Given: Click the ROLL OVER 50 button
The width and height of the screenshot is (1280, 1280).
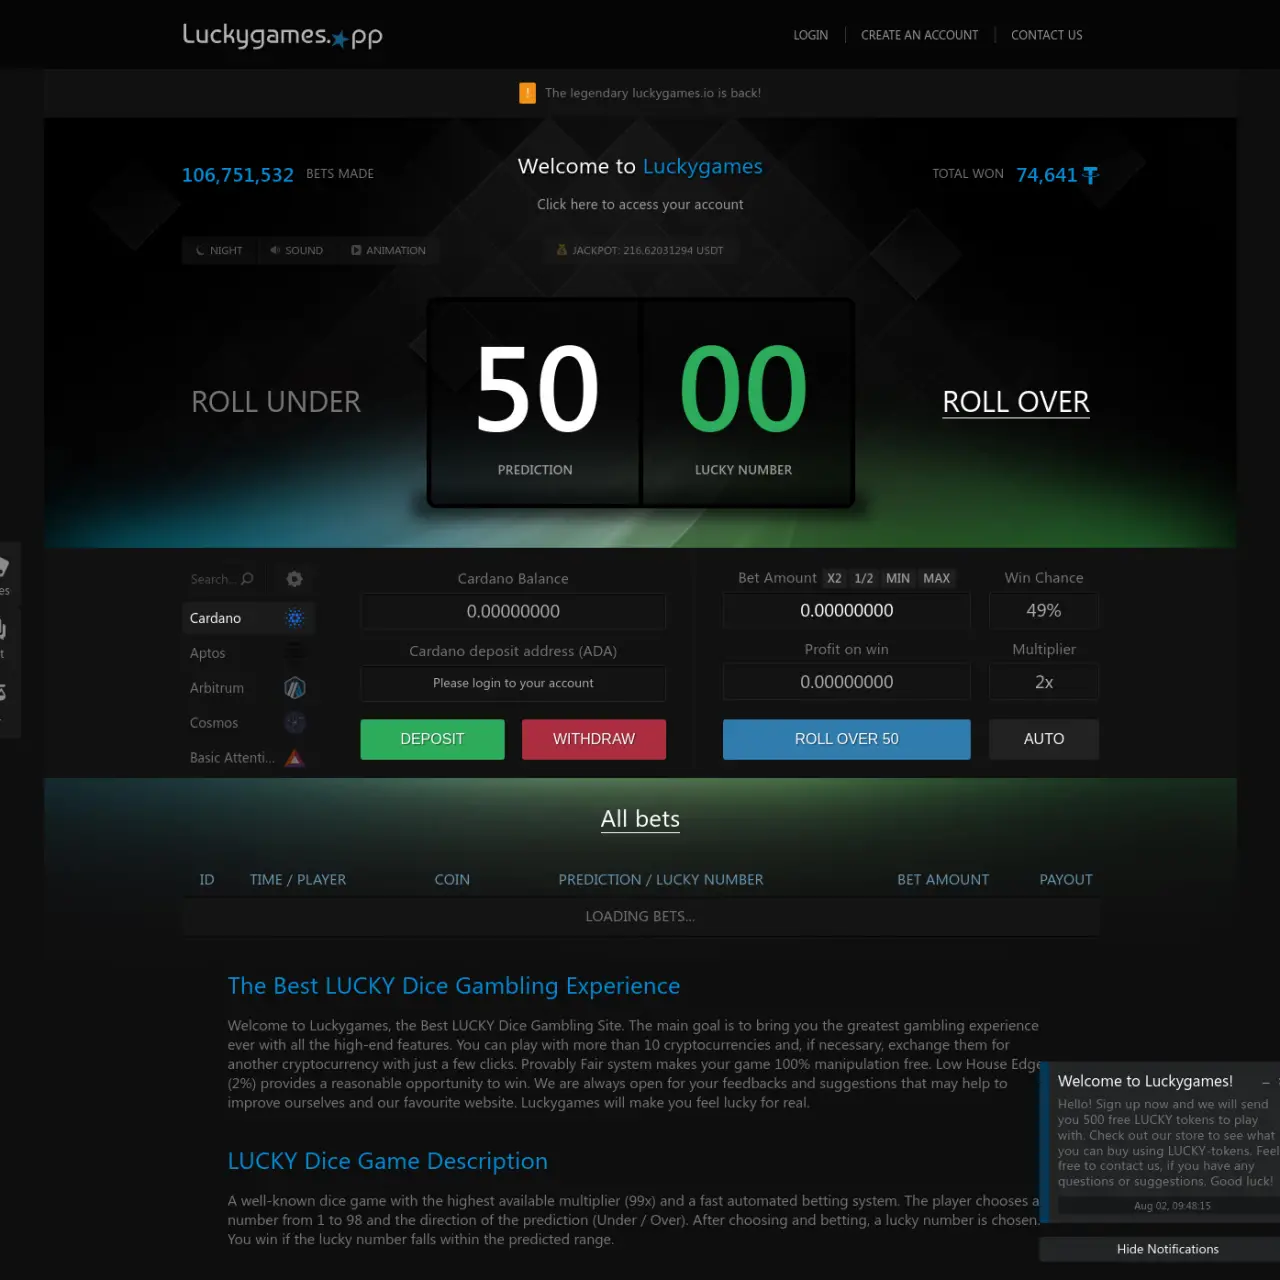Looking at the screenshot, I should (847, 739).
